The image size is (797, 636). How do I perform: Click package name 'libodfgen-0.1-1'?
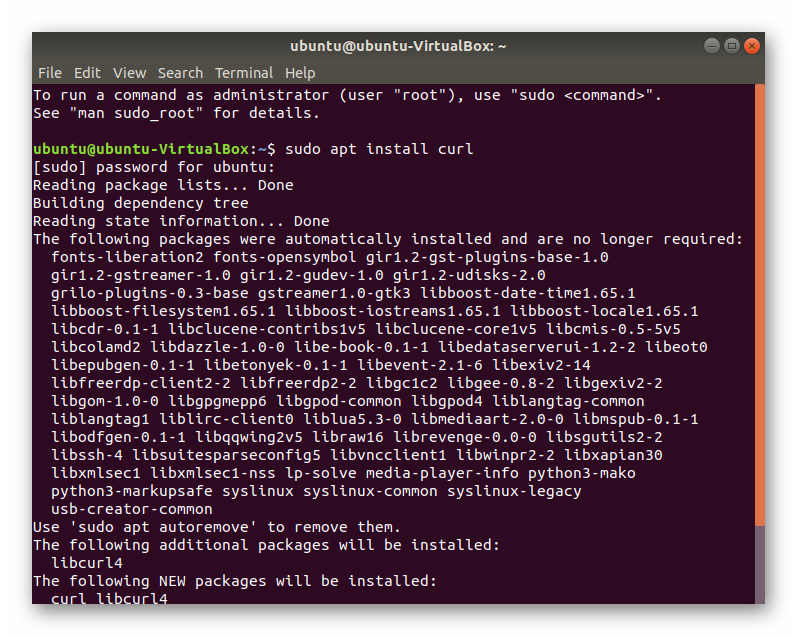point(118,437)
